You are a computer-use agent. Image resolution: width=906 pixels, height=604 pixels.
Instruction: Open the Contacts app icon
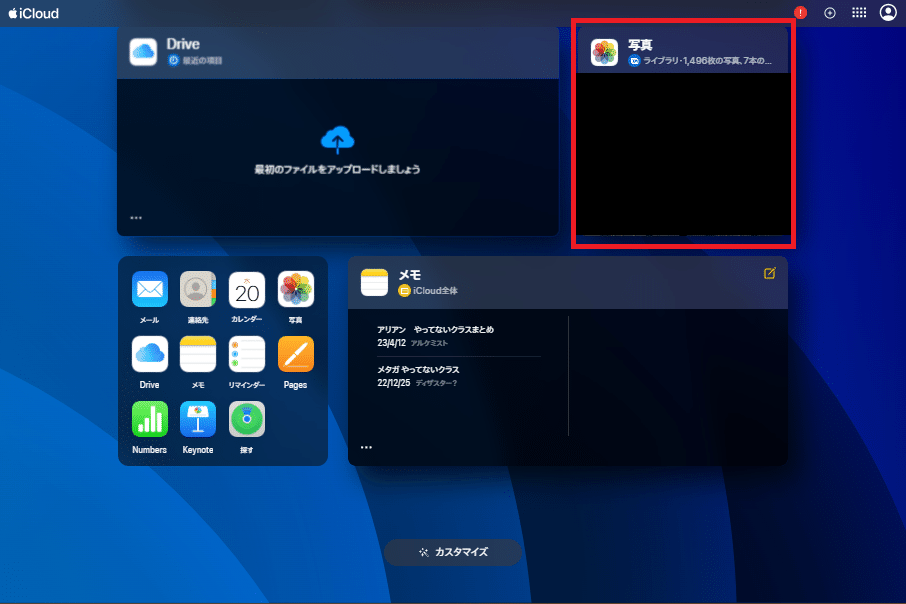pos(198,289)
